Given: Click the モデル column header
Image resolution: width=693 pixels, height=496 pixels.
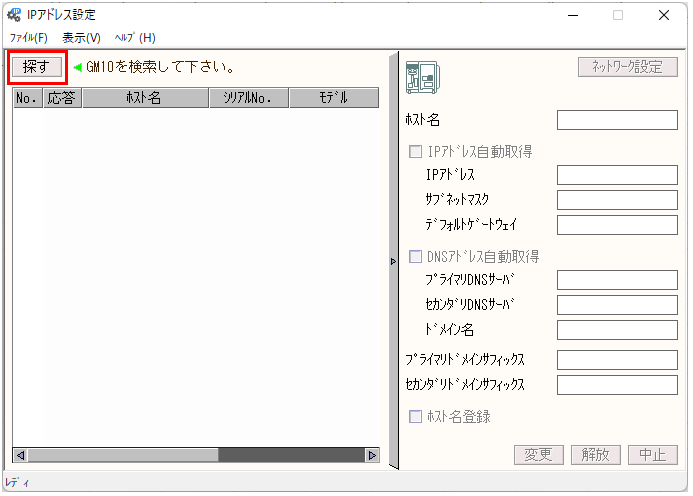Looking at the screenshot, I should pos(334,98).
